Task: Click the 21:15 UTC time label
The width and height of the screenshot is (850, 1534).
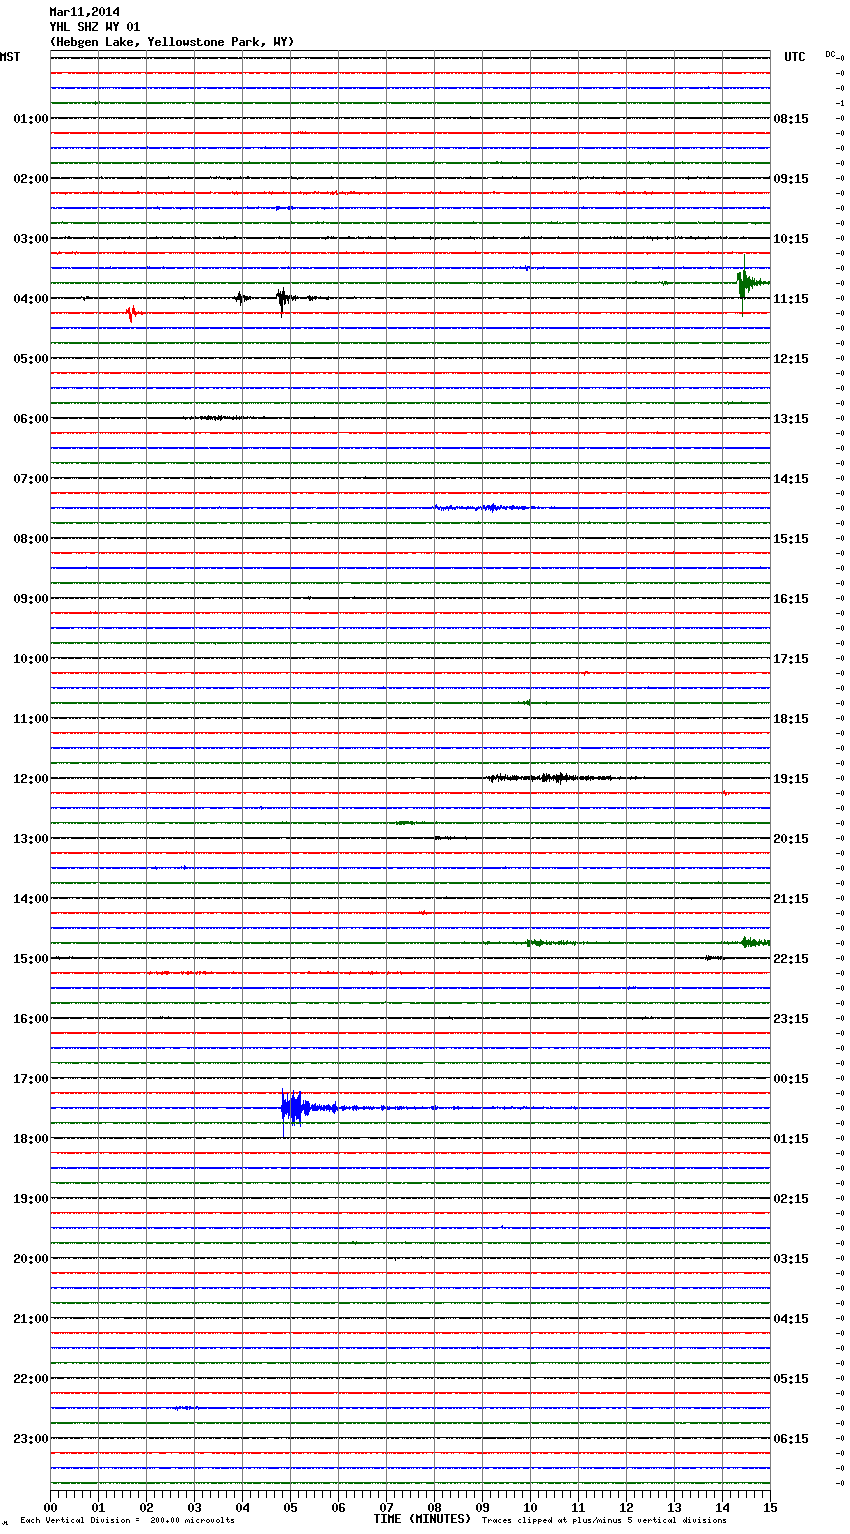Action: tap(791, 899)
